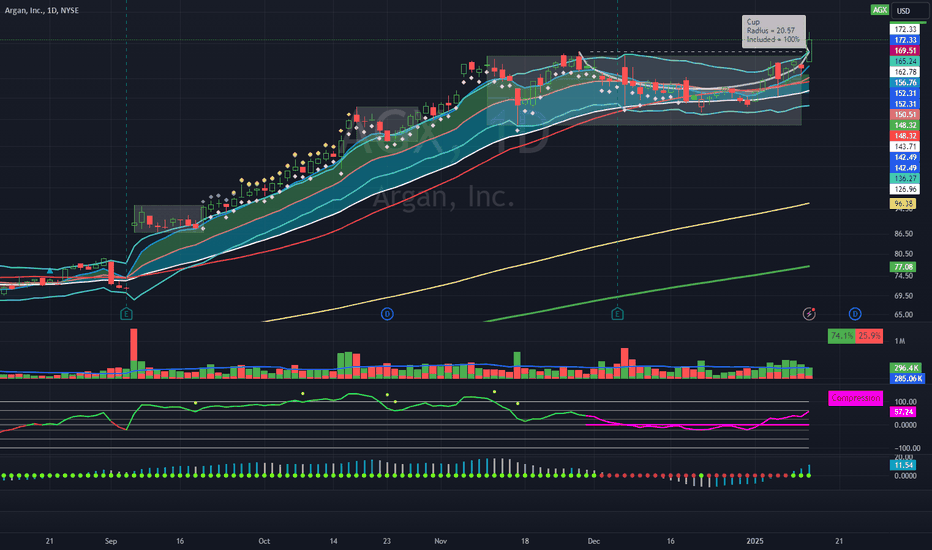Click the Sep date axis label

[x=111, y=541]
